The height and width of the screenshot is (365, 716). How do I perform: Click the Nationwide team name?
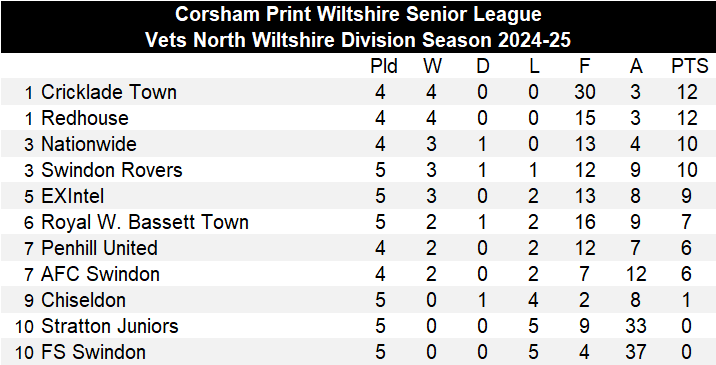click(89, 144)
